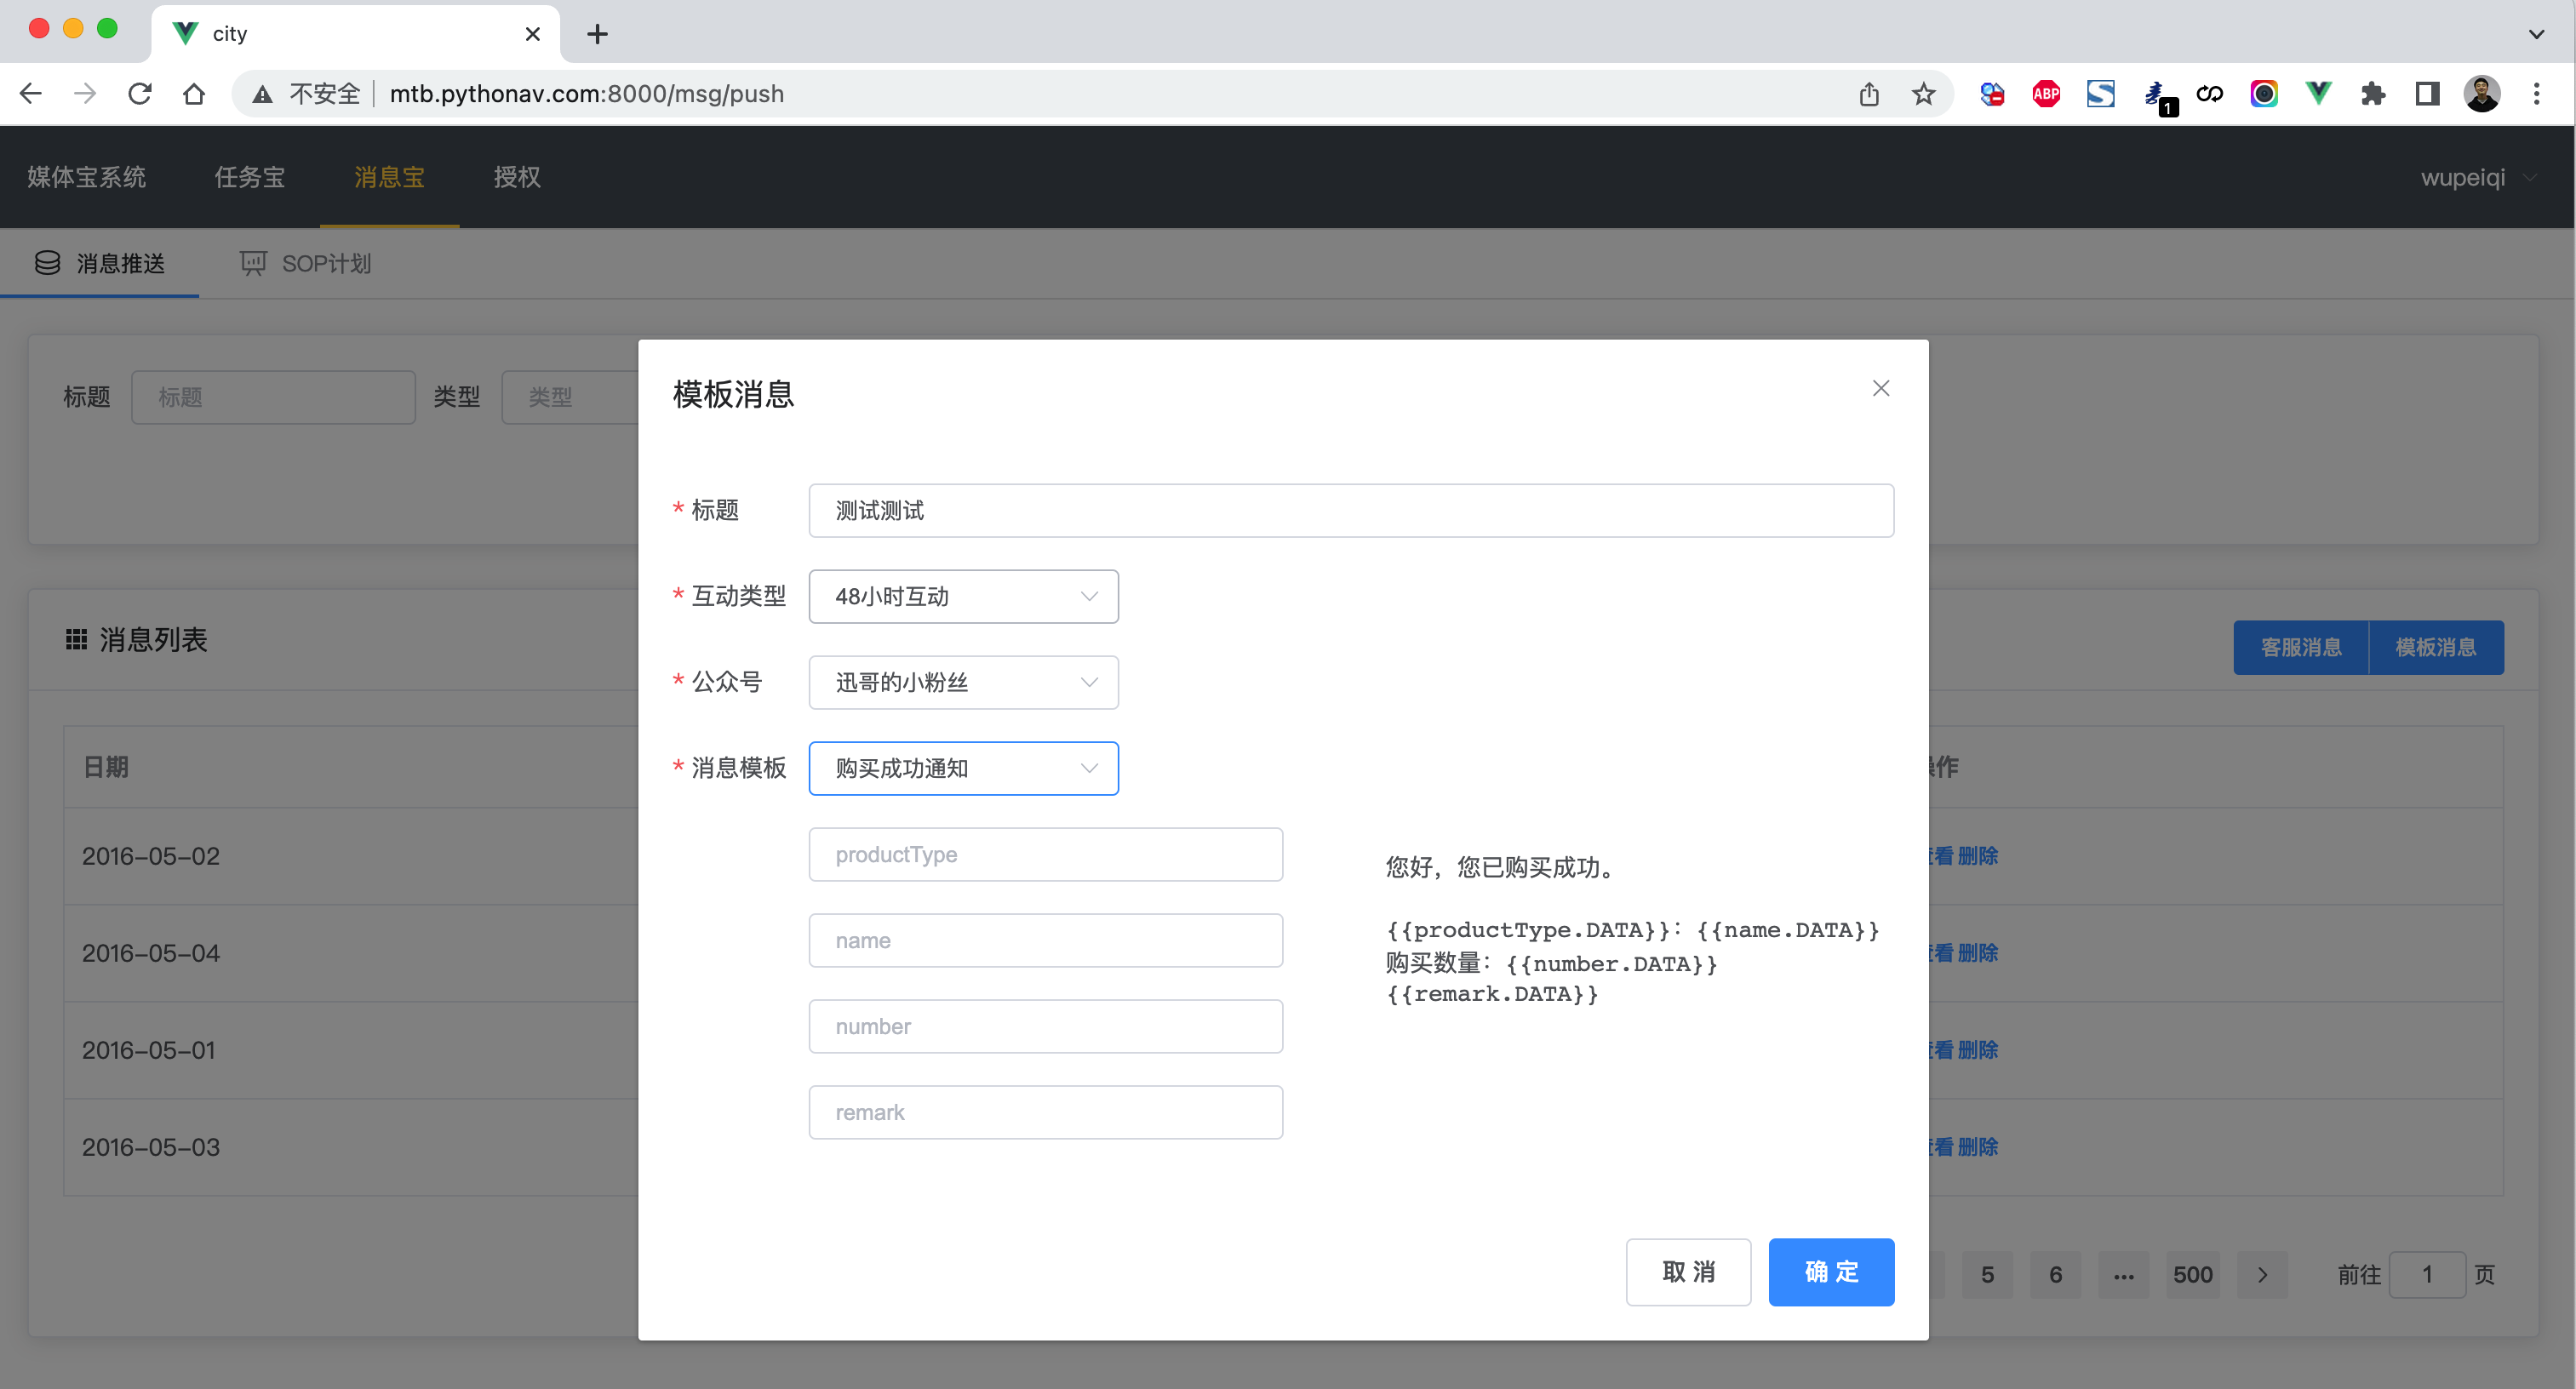Click the remark input field
The image size is (2576, 1389).
click(1045, 1112)
